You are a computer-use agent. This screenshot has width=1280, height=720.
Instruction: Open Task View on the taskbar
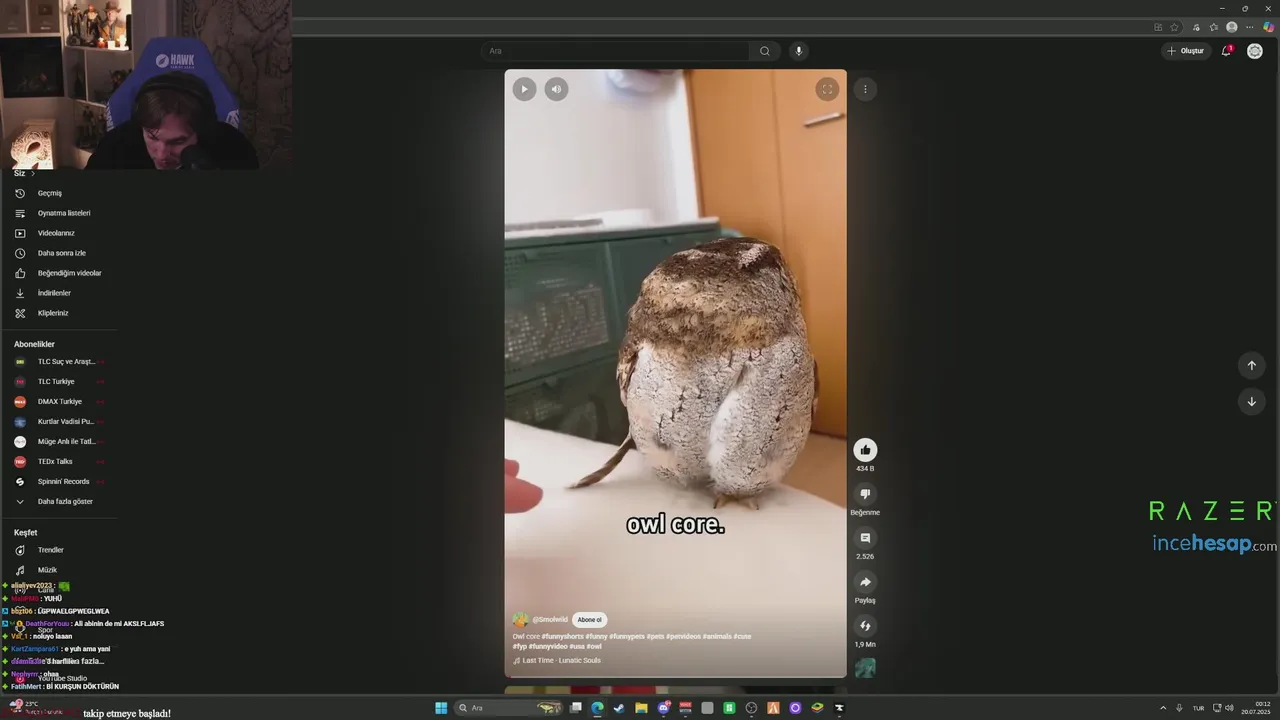[575, 708]
